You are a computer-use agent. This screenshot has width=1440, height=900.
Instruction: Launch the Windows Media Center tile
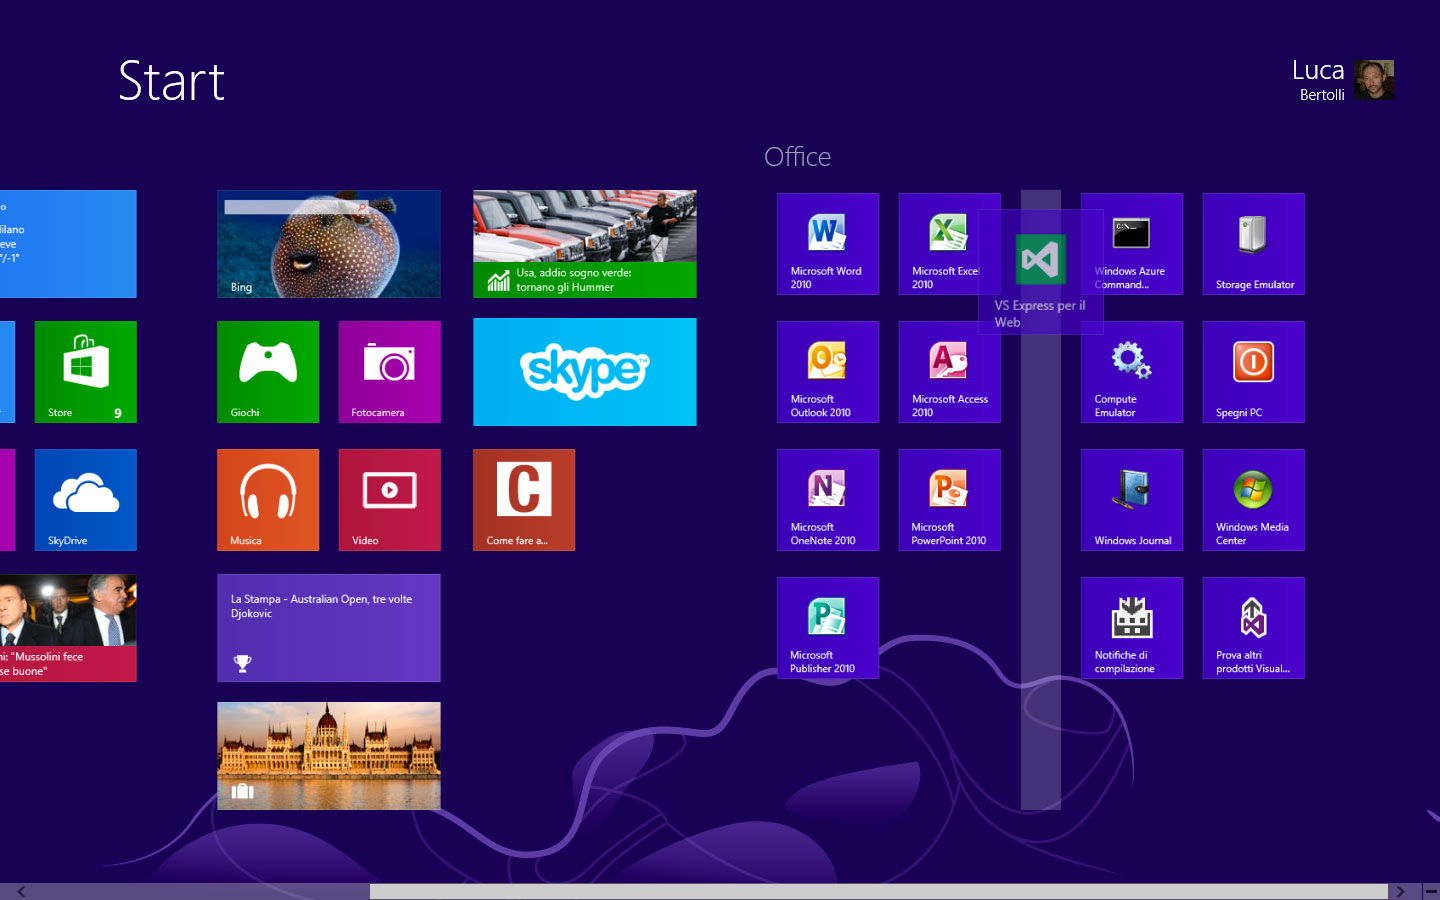click(x=1254, y=500)
